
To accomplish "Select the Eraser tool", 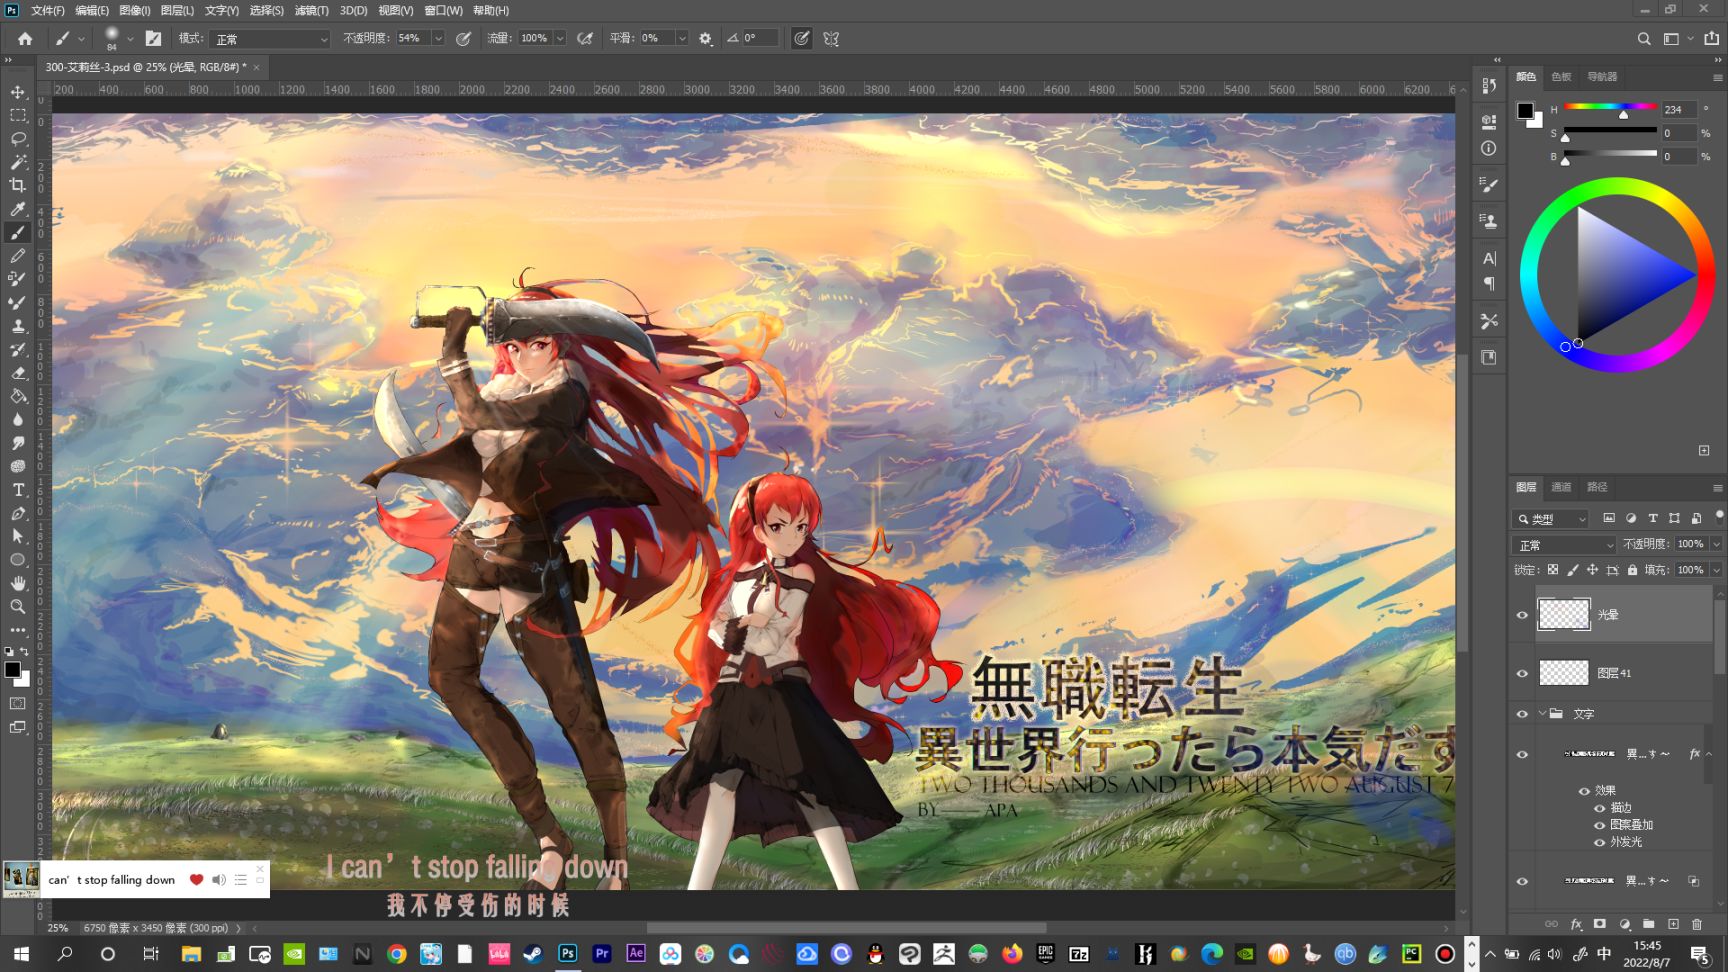I will click(18, 373).
